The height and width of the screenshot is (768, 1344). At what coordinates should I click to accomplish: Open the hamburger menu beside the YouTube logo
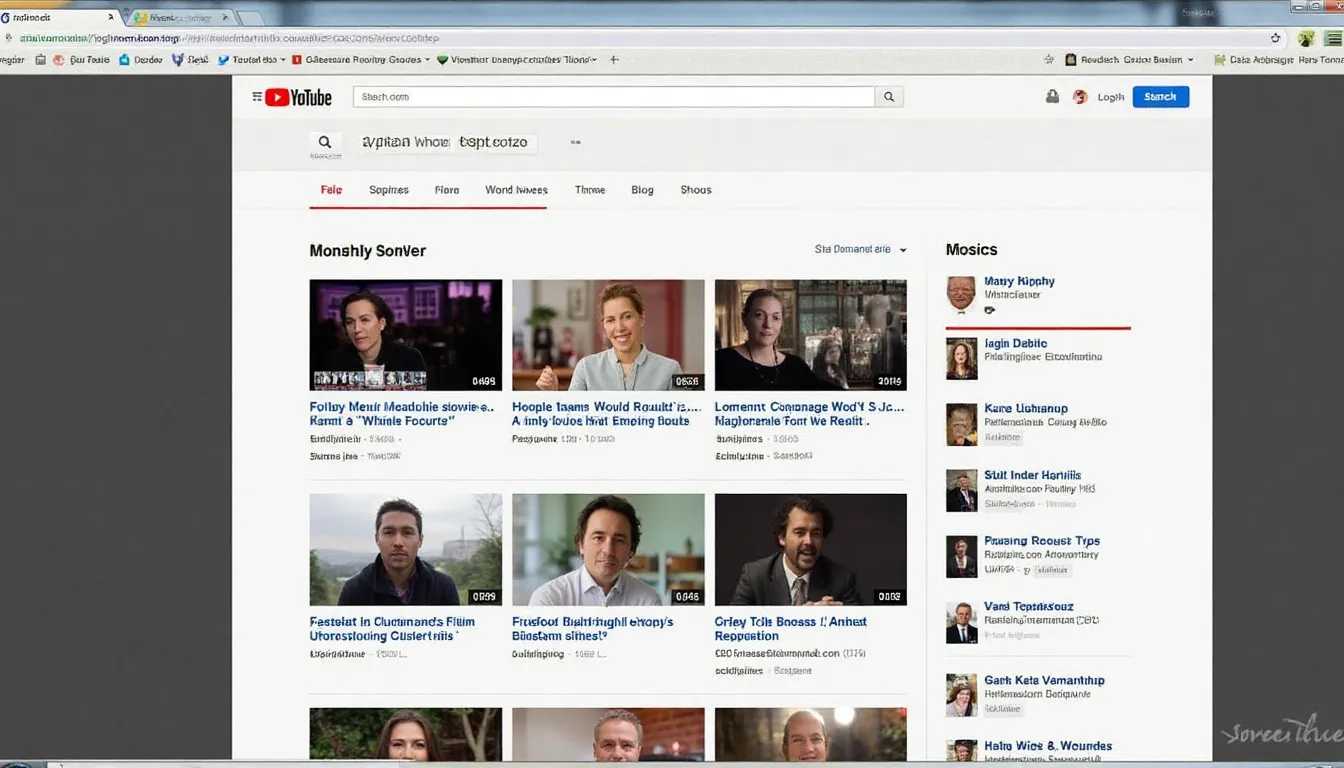257,97
